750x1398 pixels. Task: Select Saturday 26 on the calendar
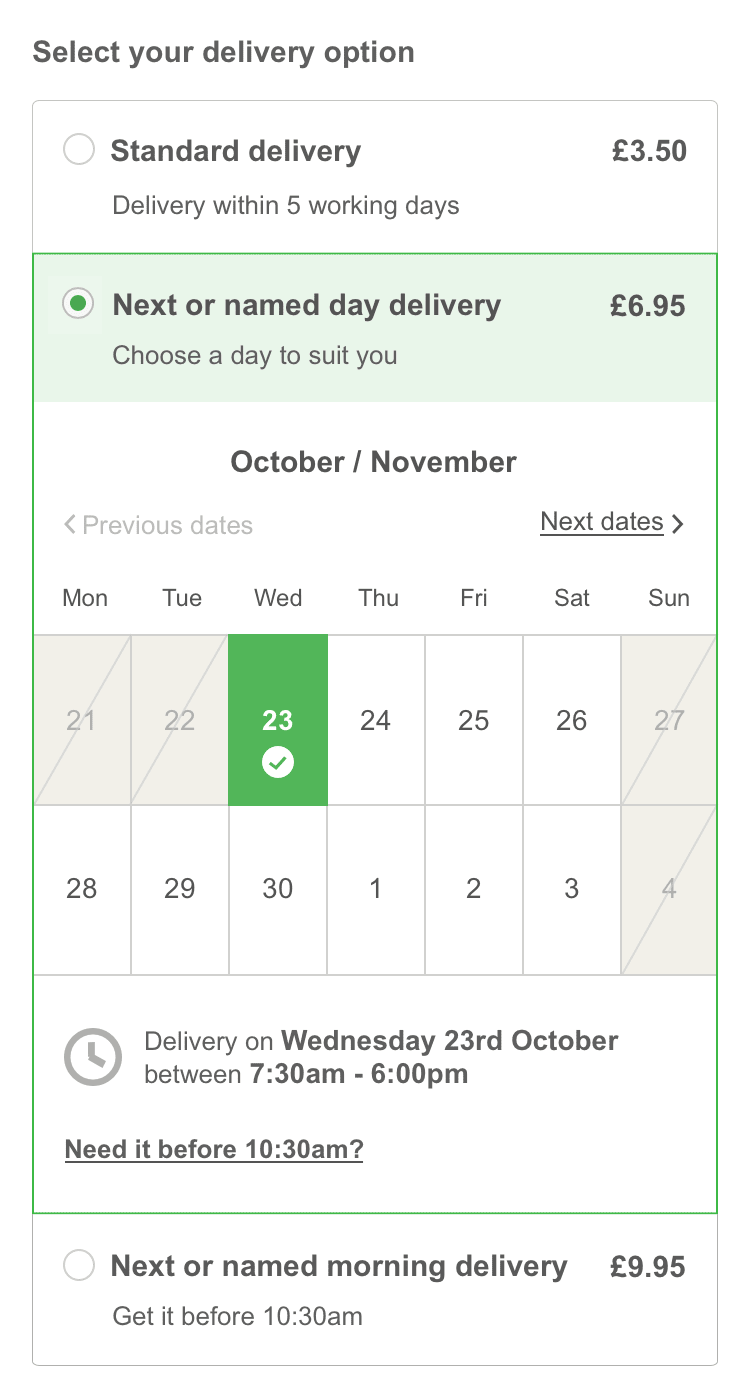click(x=571, y=720)
